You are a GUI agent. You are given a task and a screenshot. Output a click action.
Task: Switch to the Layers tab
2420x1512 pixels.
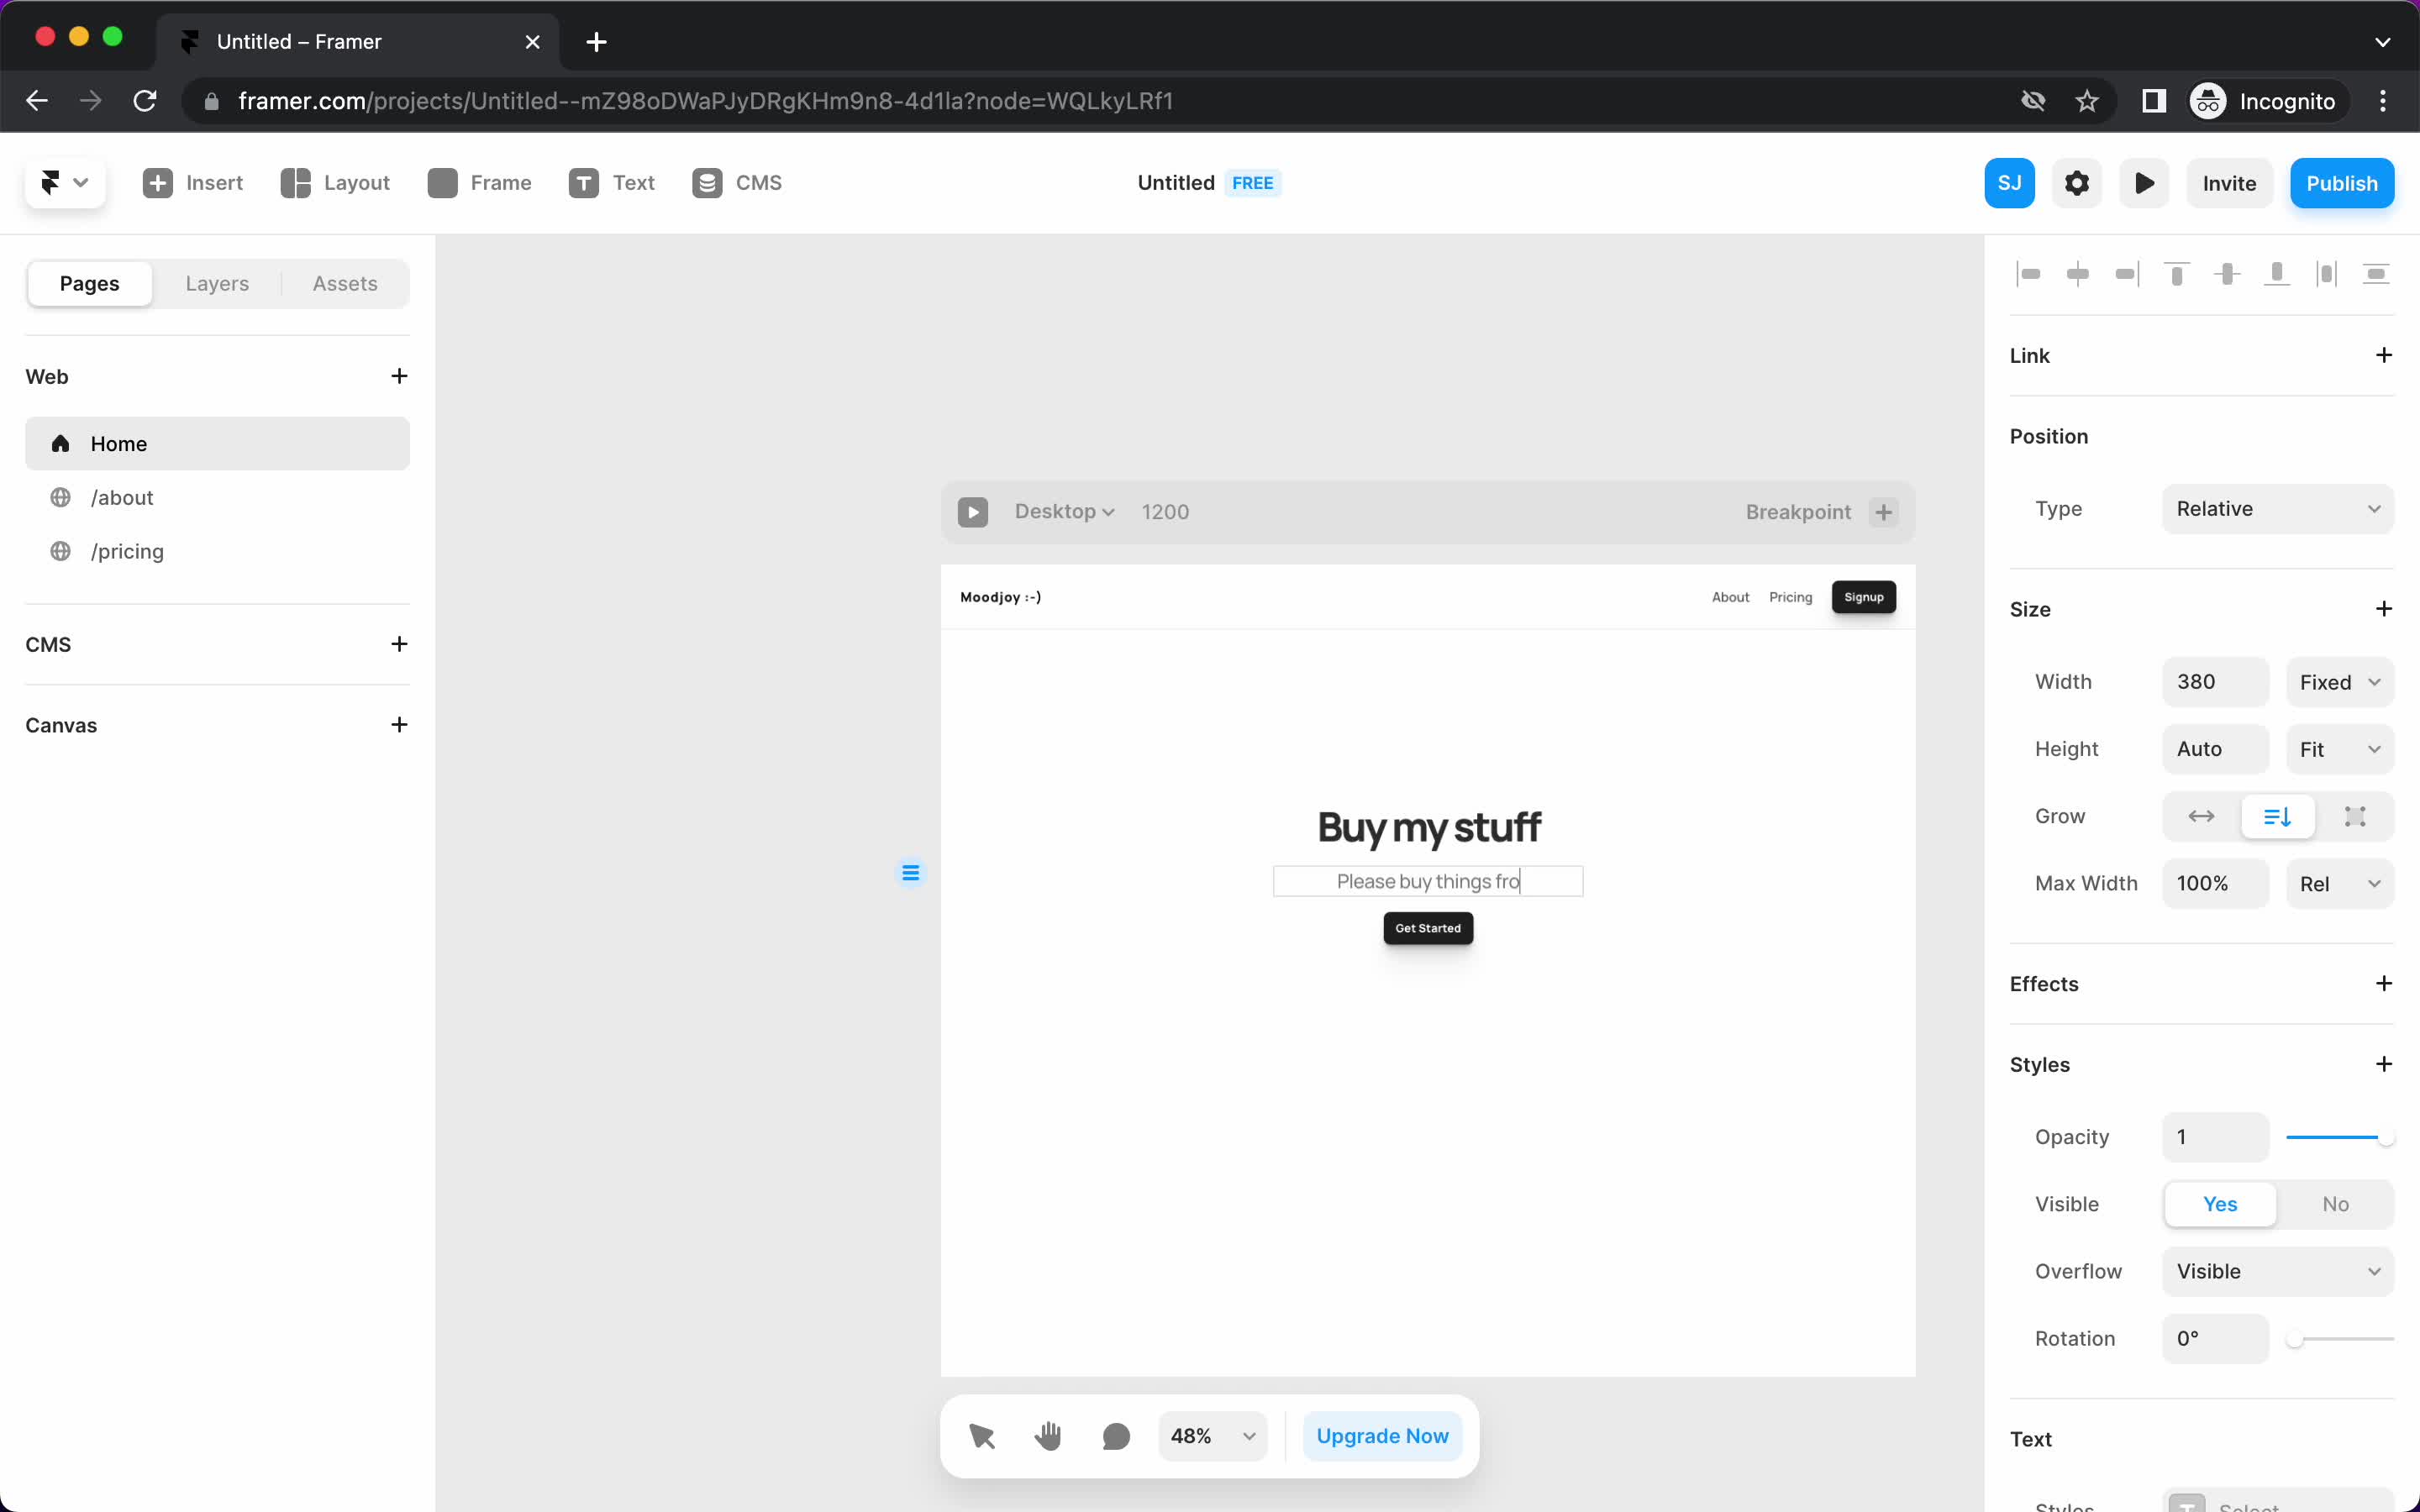point(218,282)
